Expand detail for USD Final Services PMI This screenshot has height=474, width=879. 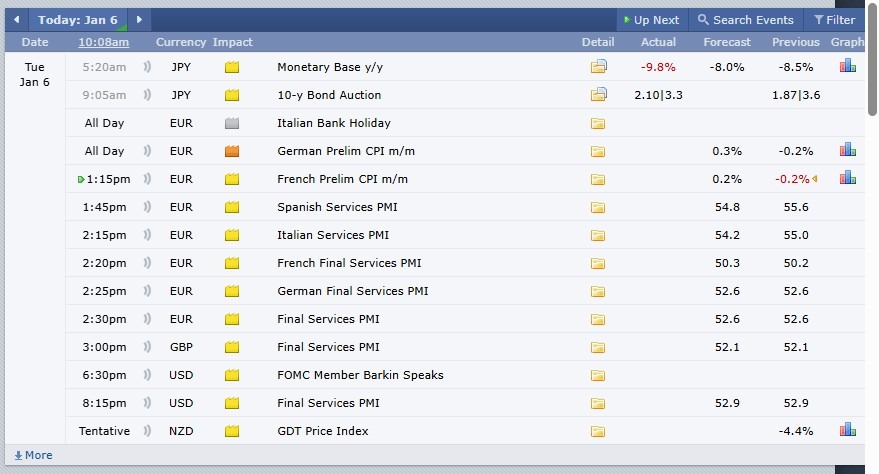pyautogui.click(x=598, y=403)
